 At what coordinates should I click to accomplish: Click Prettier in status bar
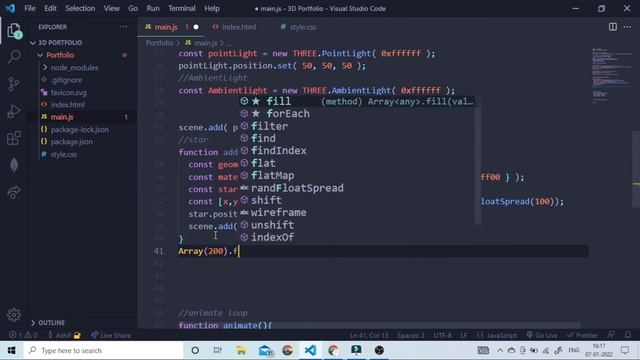582,335
